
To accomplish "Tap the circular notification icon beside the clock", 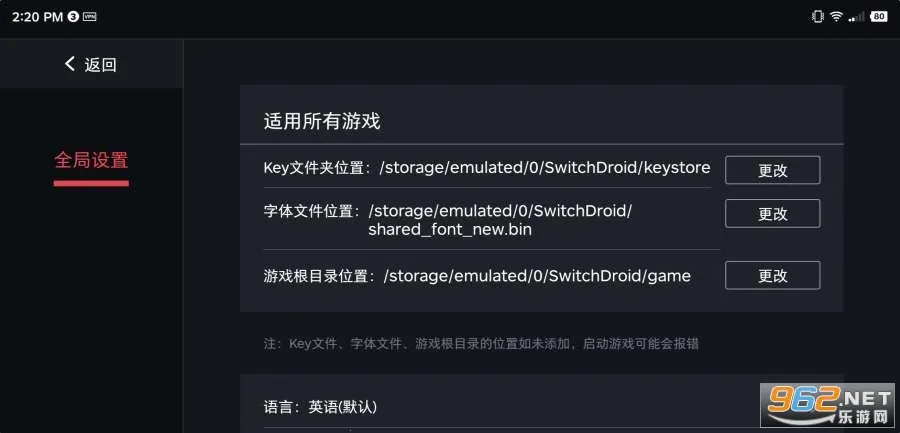I will [73, 17].
